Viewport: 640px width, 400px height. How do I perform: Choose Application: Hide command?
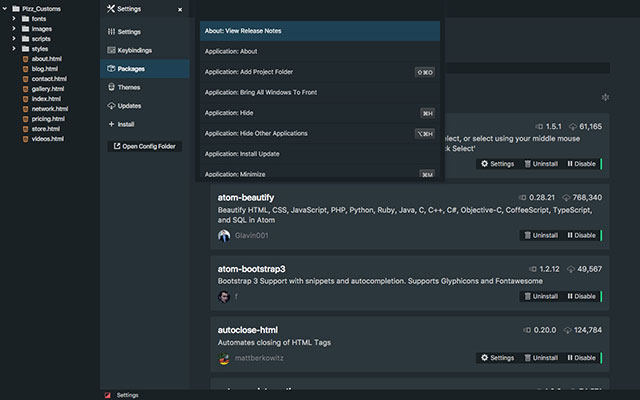pyautogui.click(x=320, y=113)
